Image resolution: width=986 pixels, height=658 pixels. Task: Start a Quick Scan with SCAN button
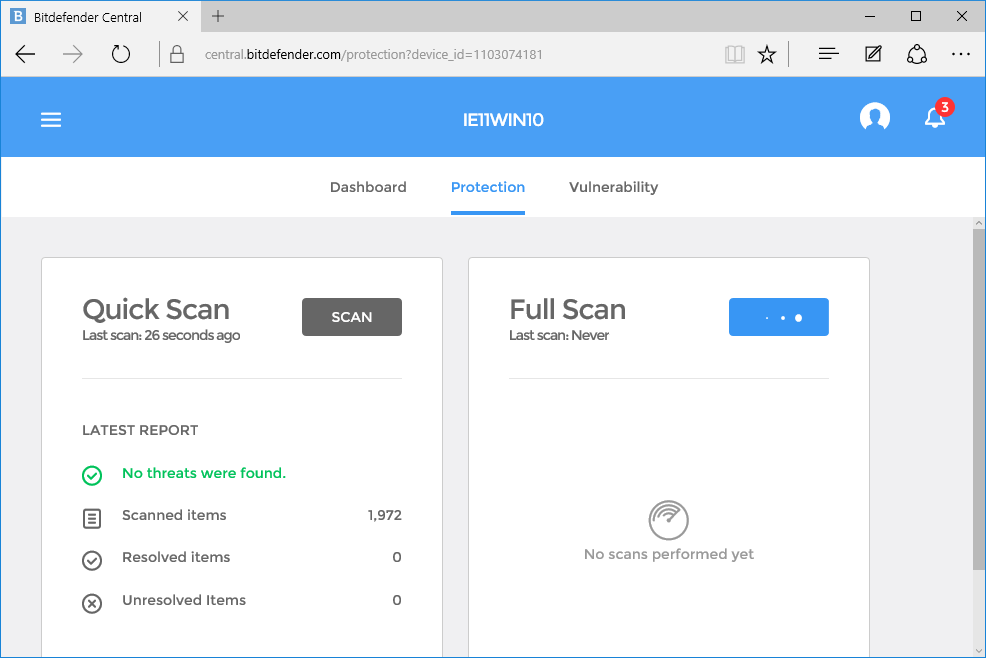click(x=352, y=317)
